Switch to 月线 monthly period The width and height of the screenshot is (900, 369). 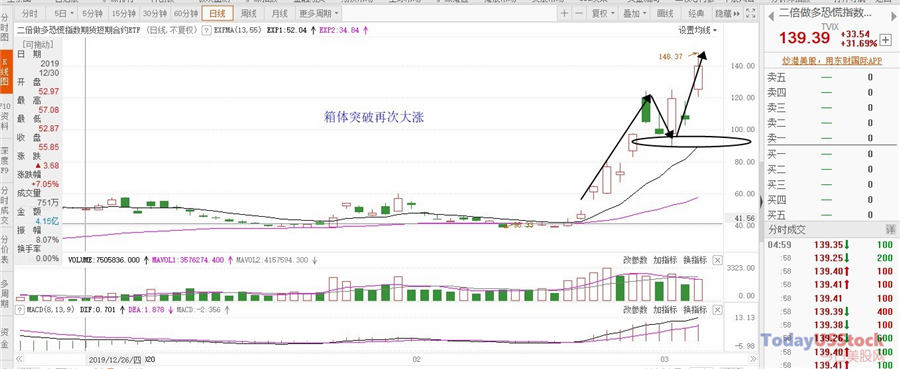280,13
